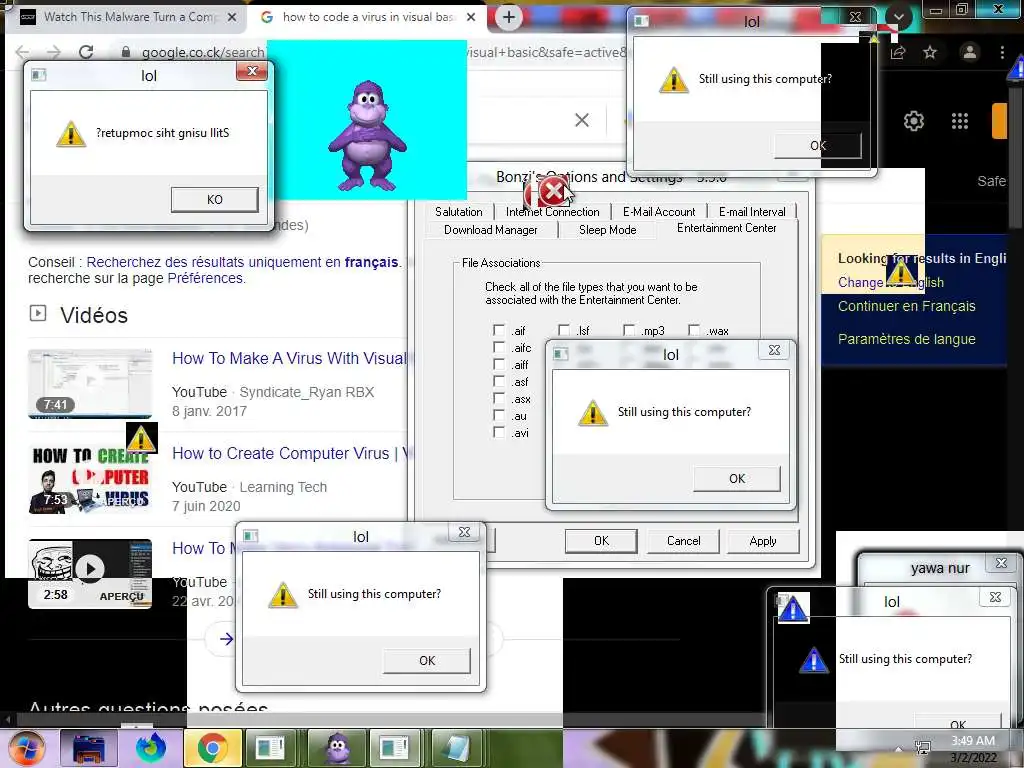
Task: Check the .aiff file type
Action: (x=499, y=364)
